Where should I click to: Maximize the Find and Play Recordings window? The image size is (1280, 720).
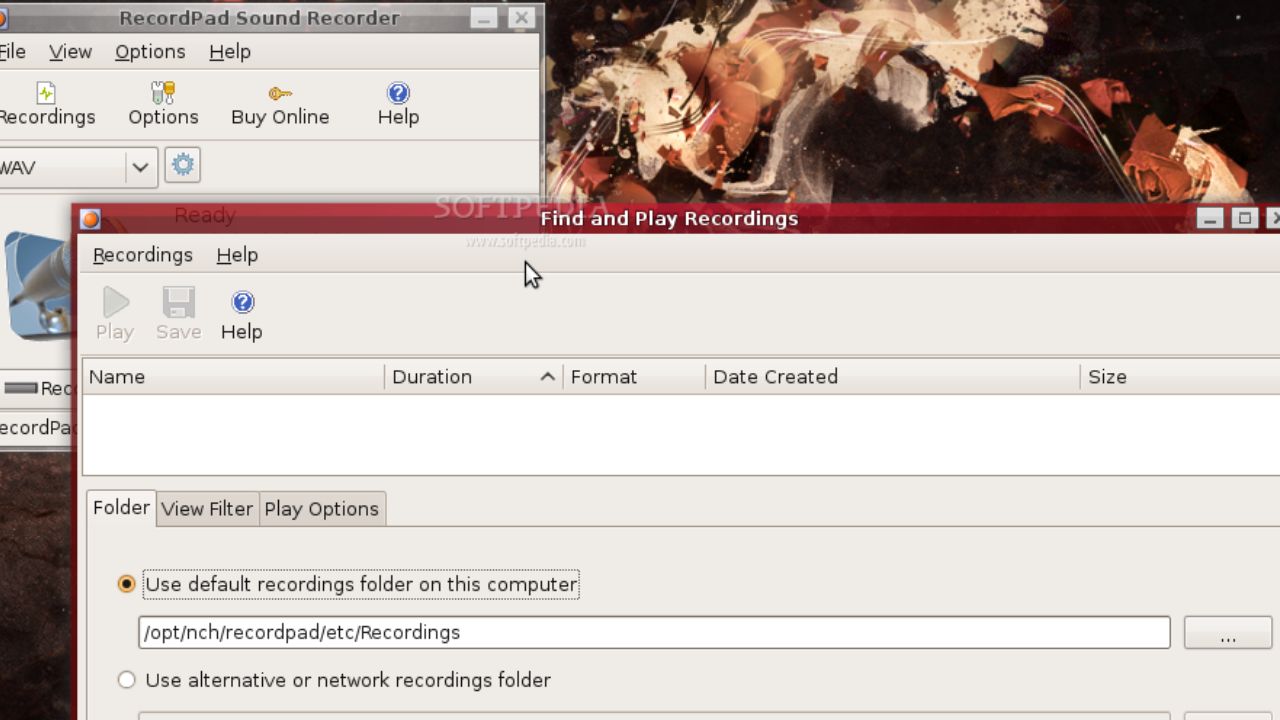1245,218
